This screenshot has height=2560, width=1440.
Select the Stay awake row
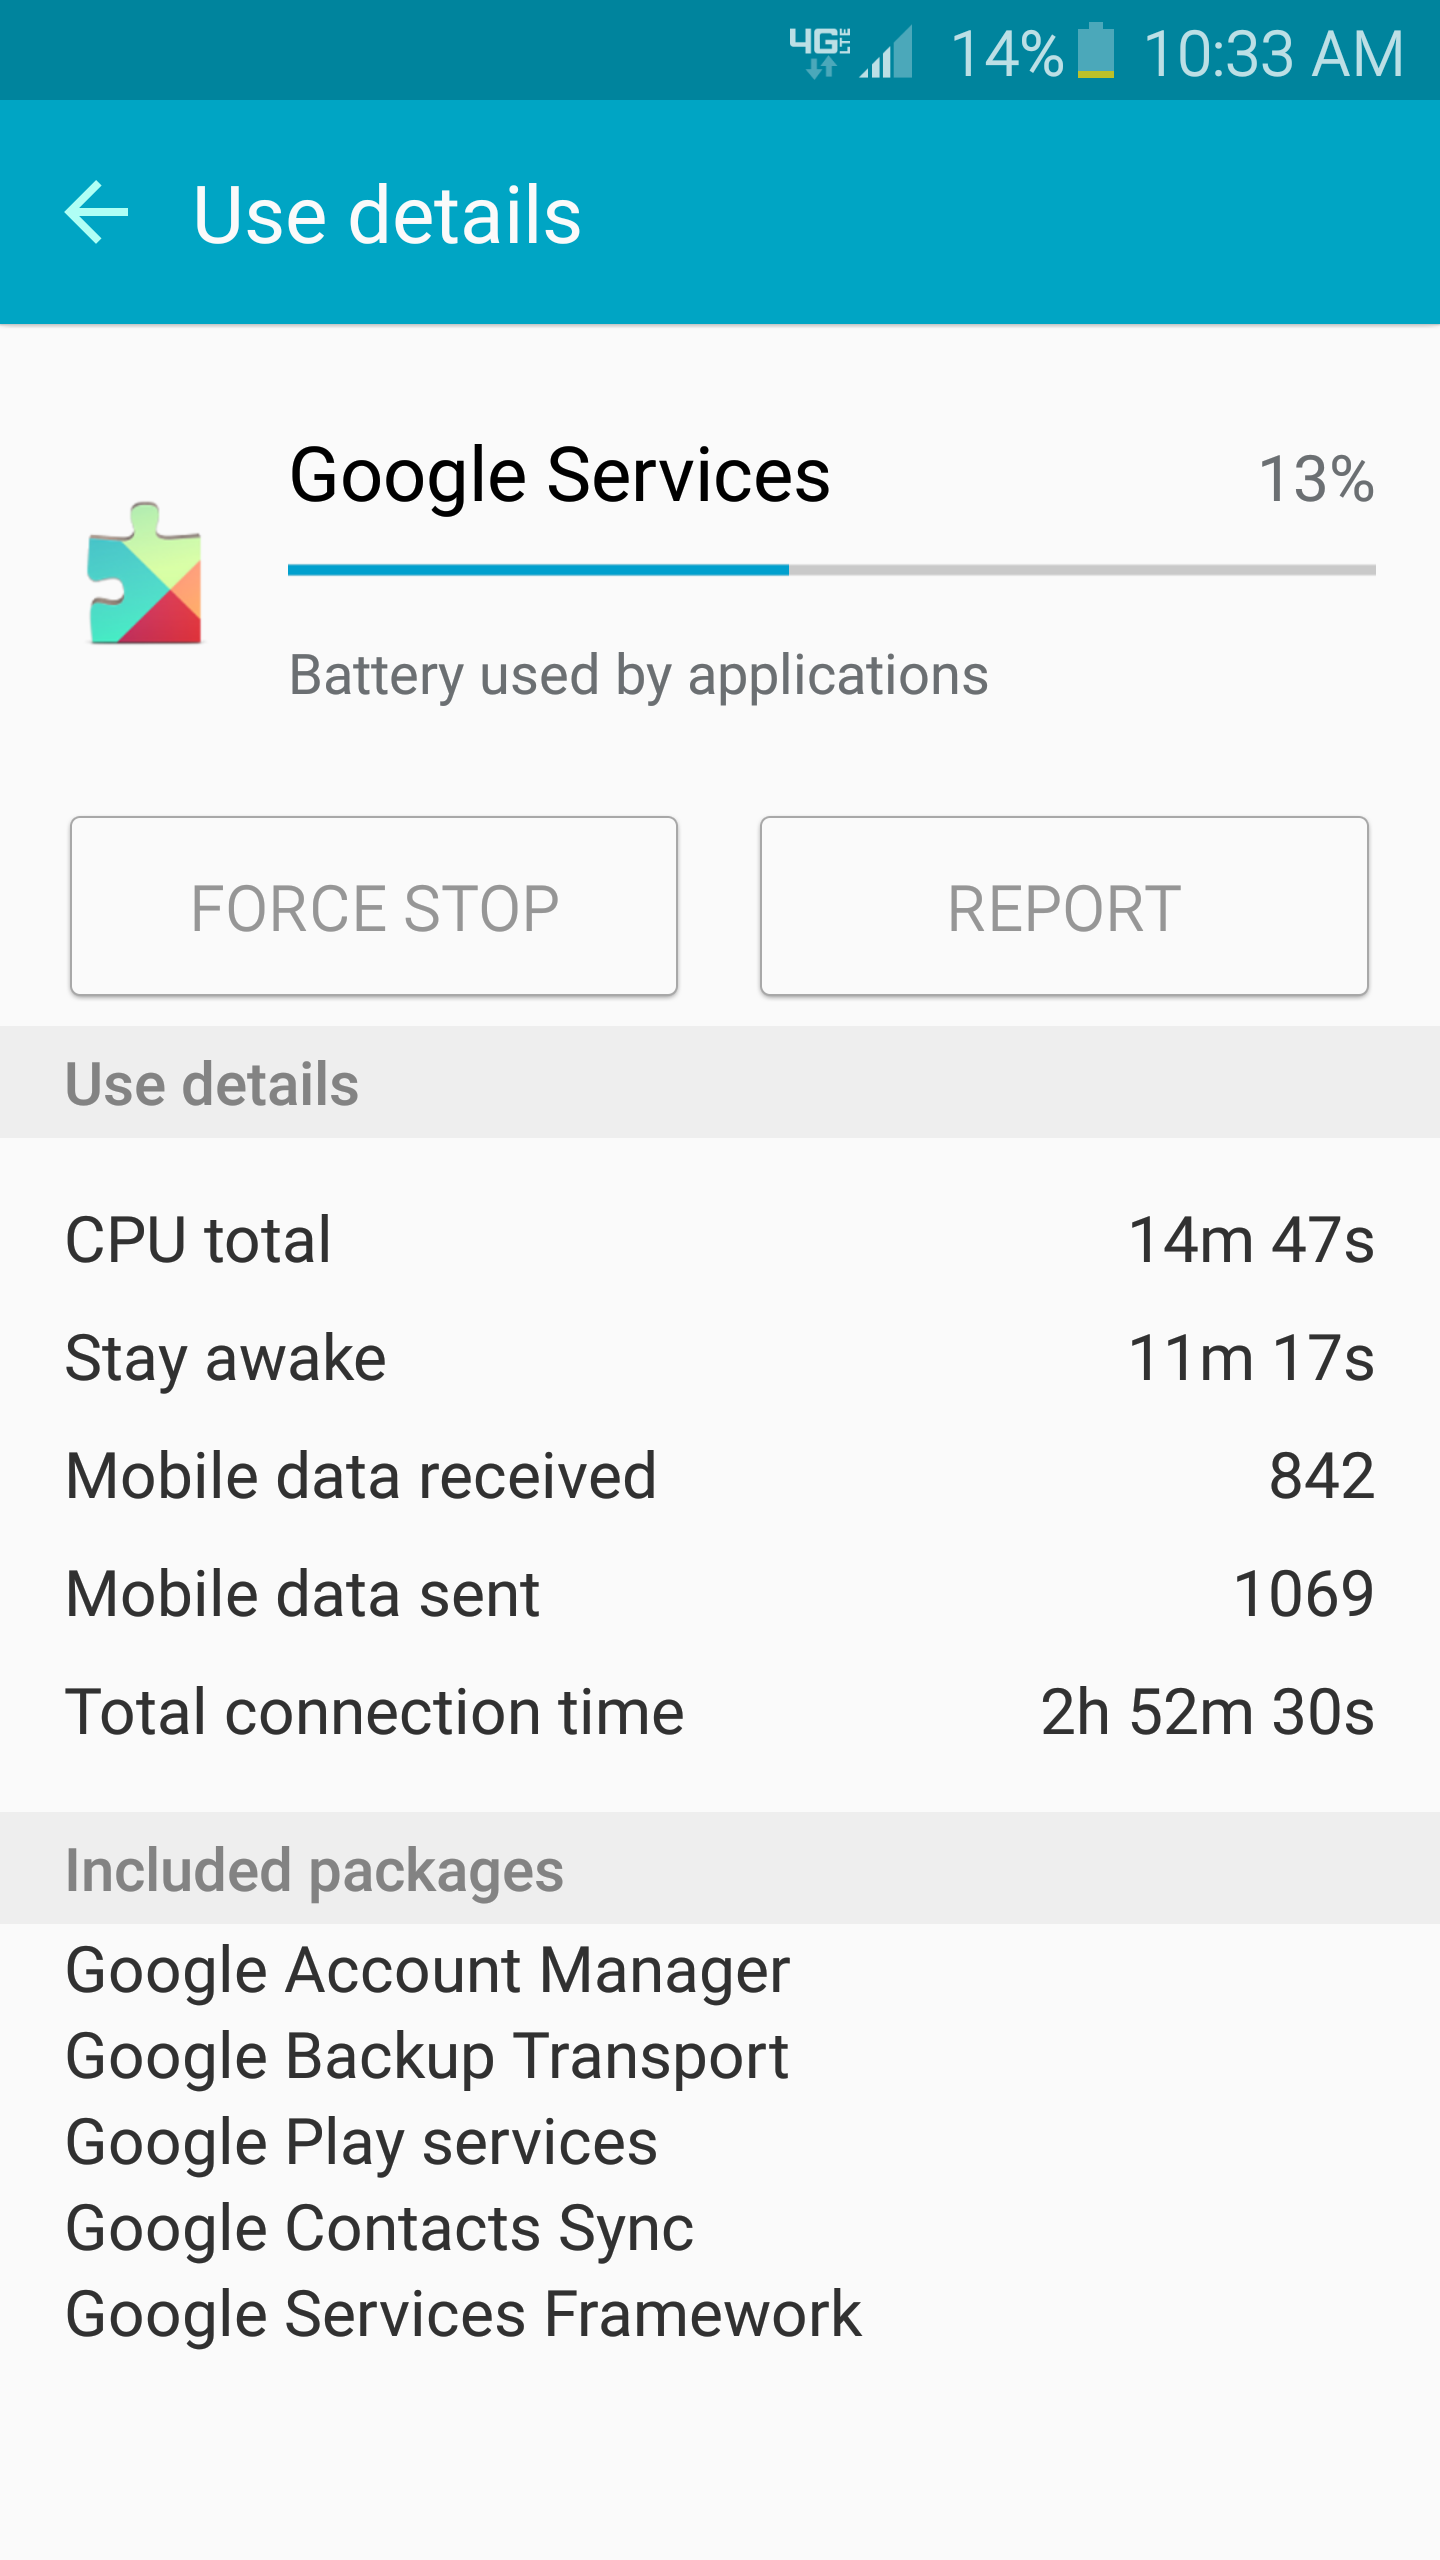click(720, 1358)
